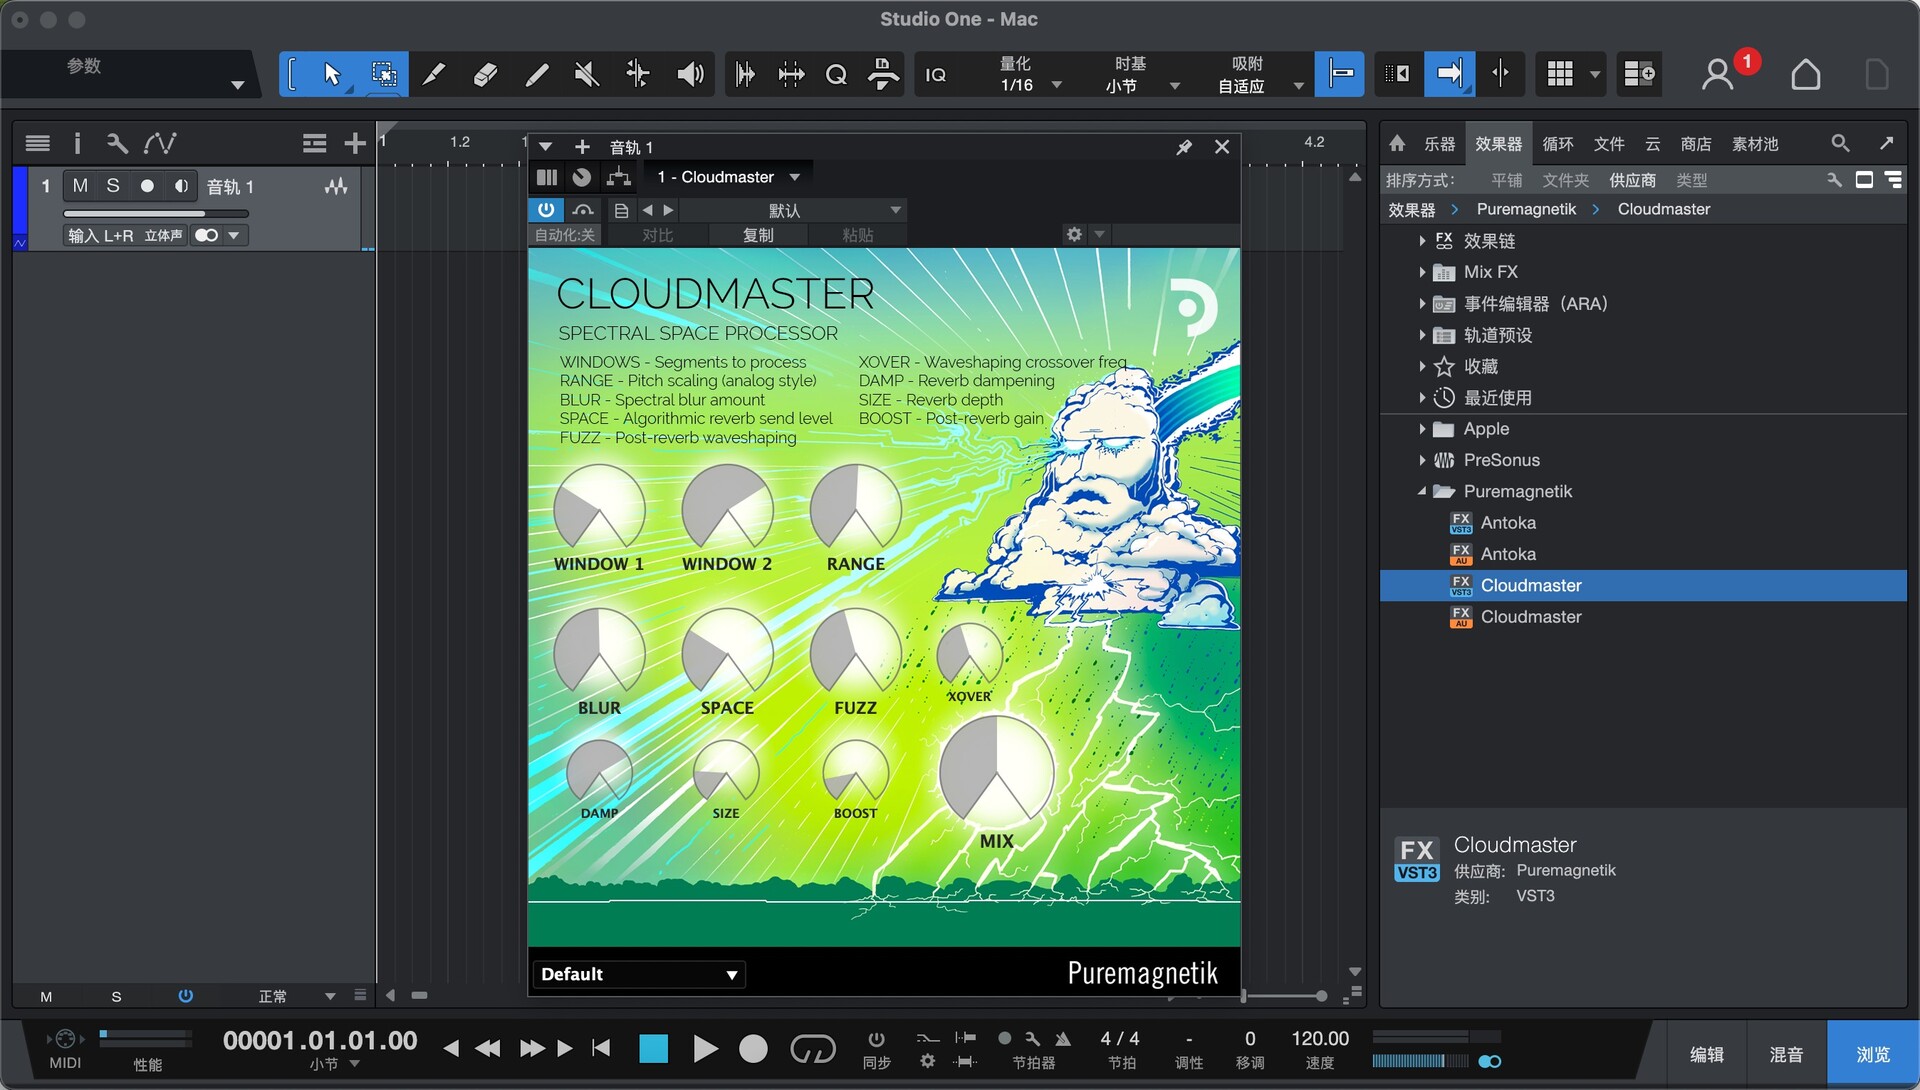Image resolution: width=1920 pixels, height=1090 pixels.
Task: Switch to the 素材池 tab
Action: coord(1755,144)
